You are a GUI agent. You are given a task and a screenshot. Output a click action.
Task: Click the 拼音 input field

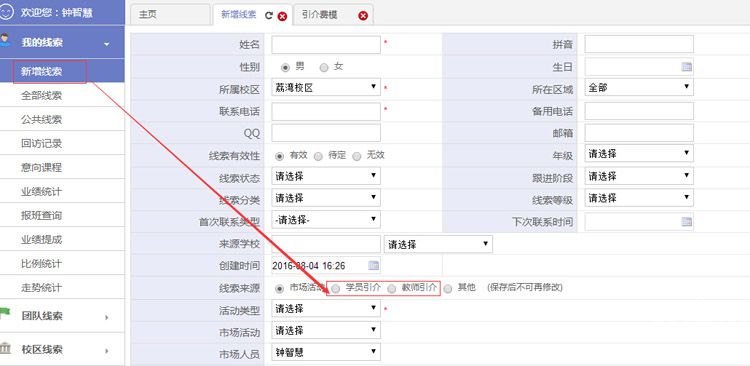(639, 44)
